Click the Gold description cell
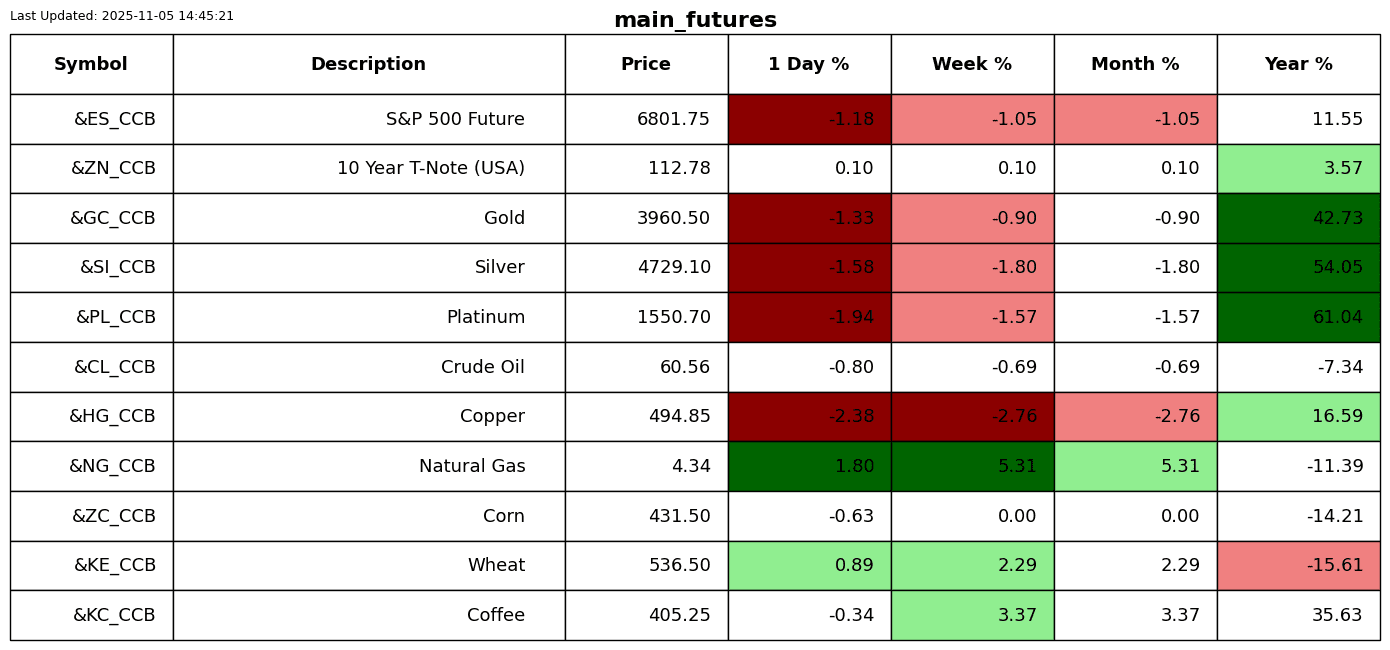 (x=368, y=218)
